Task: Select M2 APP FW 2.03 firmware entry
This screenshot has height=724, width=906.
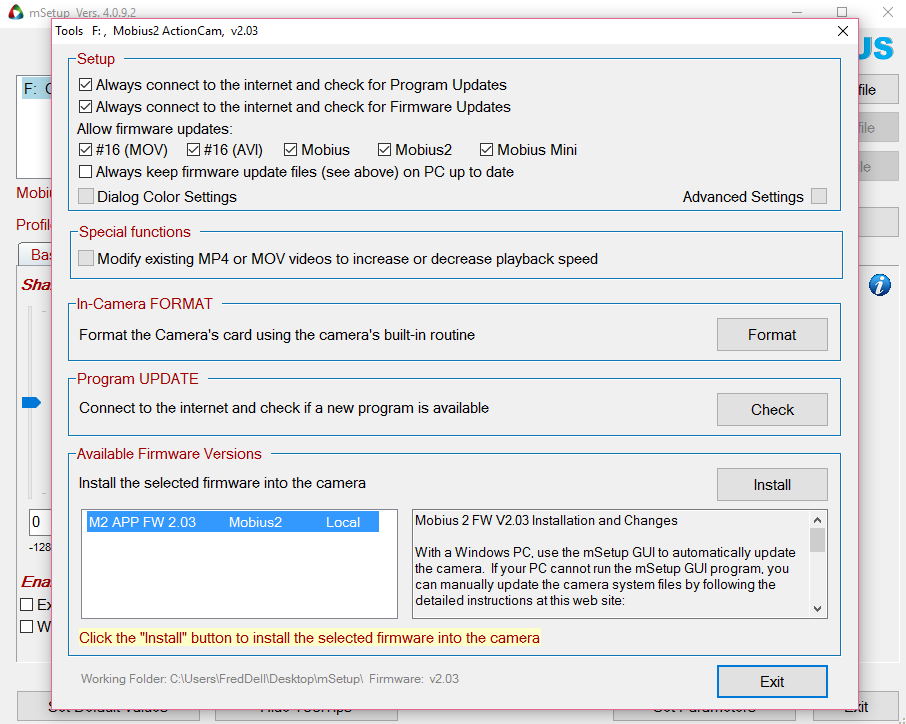Action: [233, 522]
